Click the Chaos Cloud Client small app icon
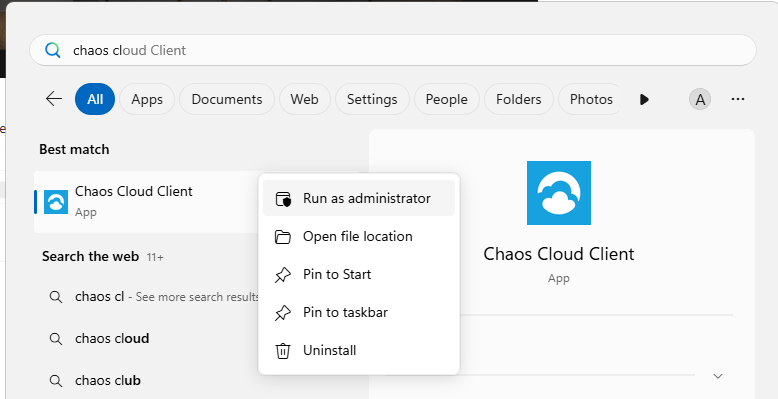The height and width of the screenshot is (399, 778). pyautogui.click(x=56, y=202)
